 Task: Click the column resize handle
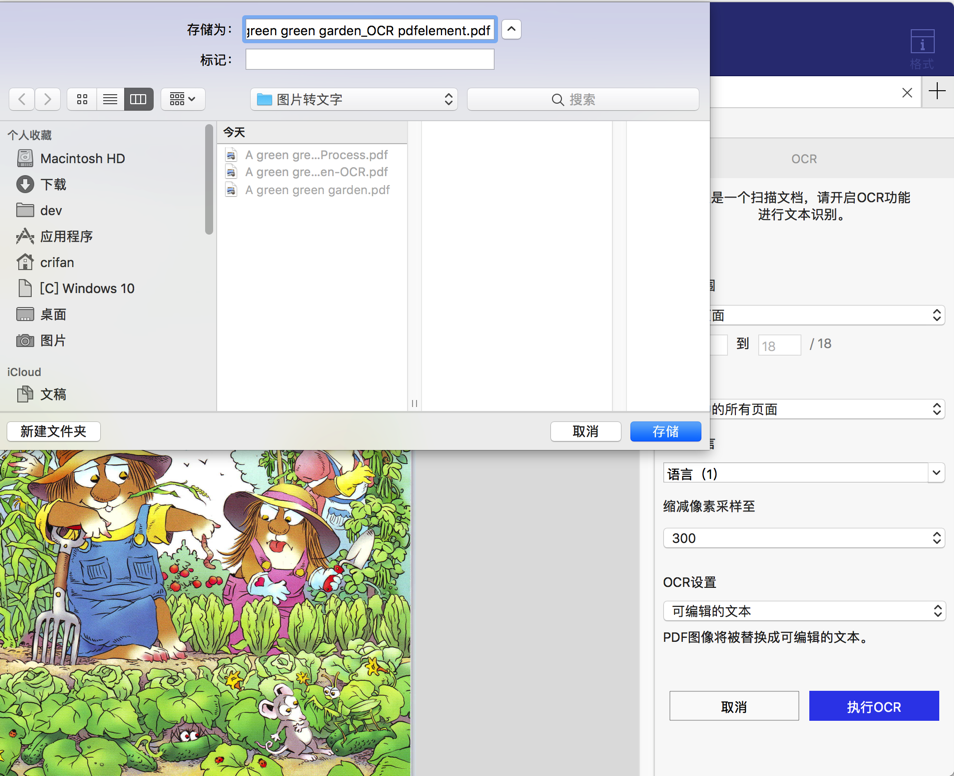tap(414, 403)
